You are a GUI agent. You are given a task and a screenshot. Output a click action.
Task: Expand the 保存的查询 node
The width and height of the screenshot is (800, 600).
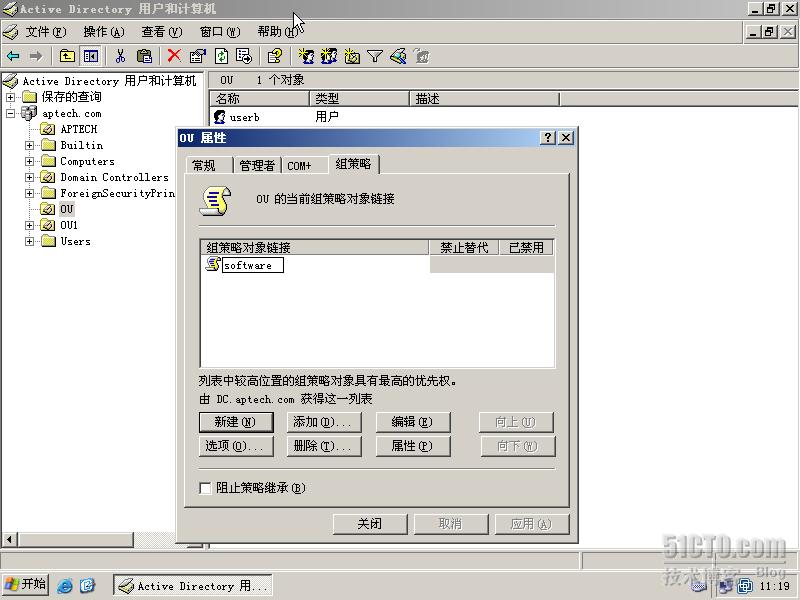click(x=10, y=97)
